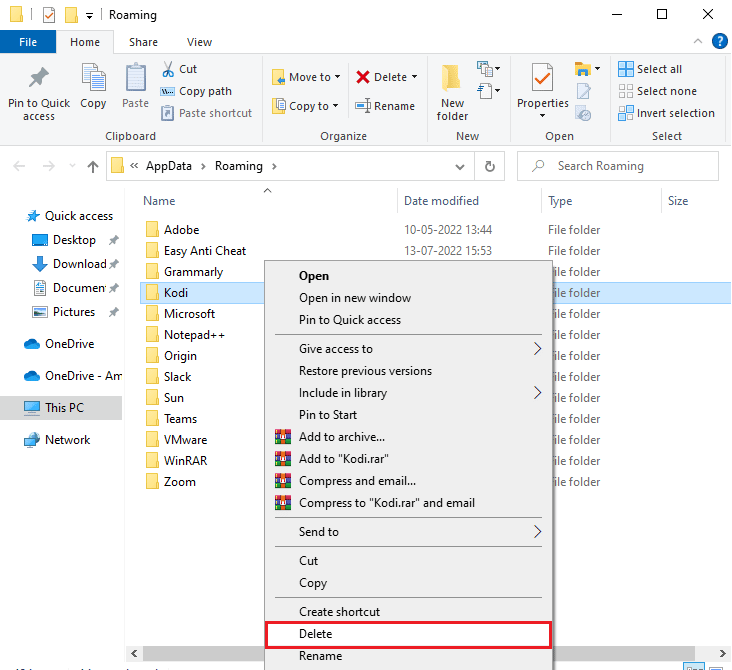Image resolution: width=732 pixels, height=670 pixels.
Task: Choose Copy in the context menu
Action: coord(408,583)
